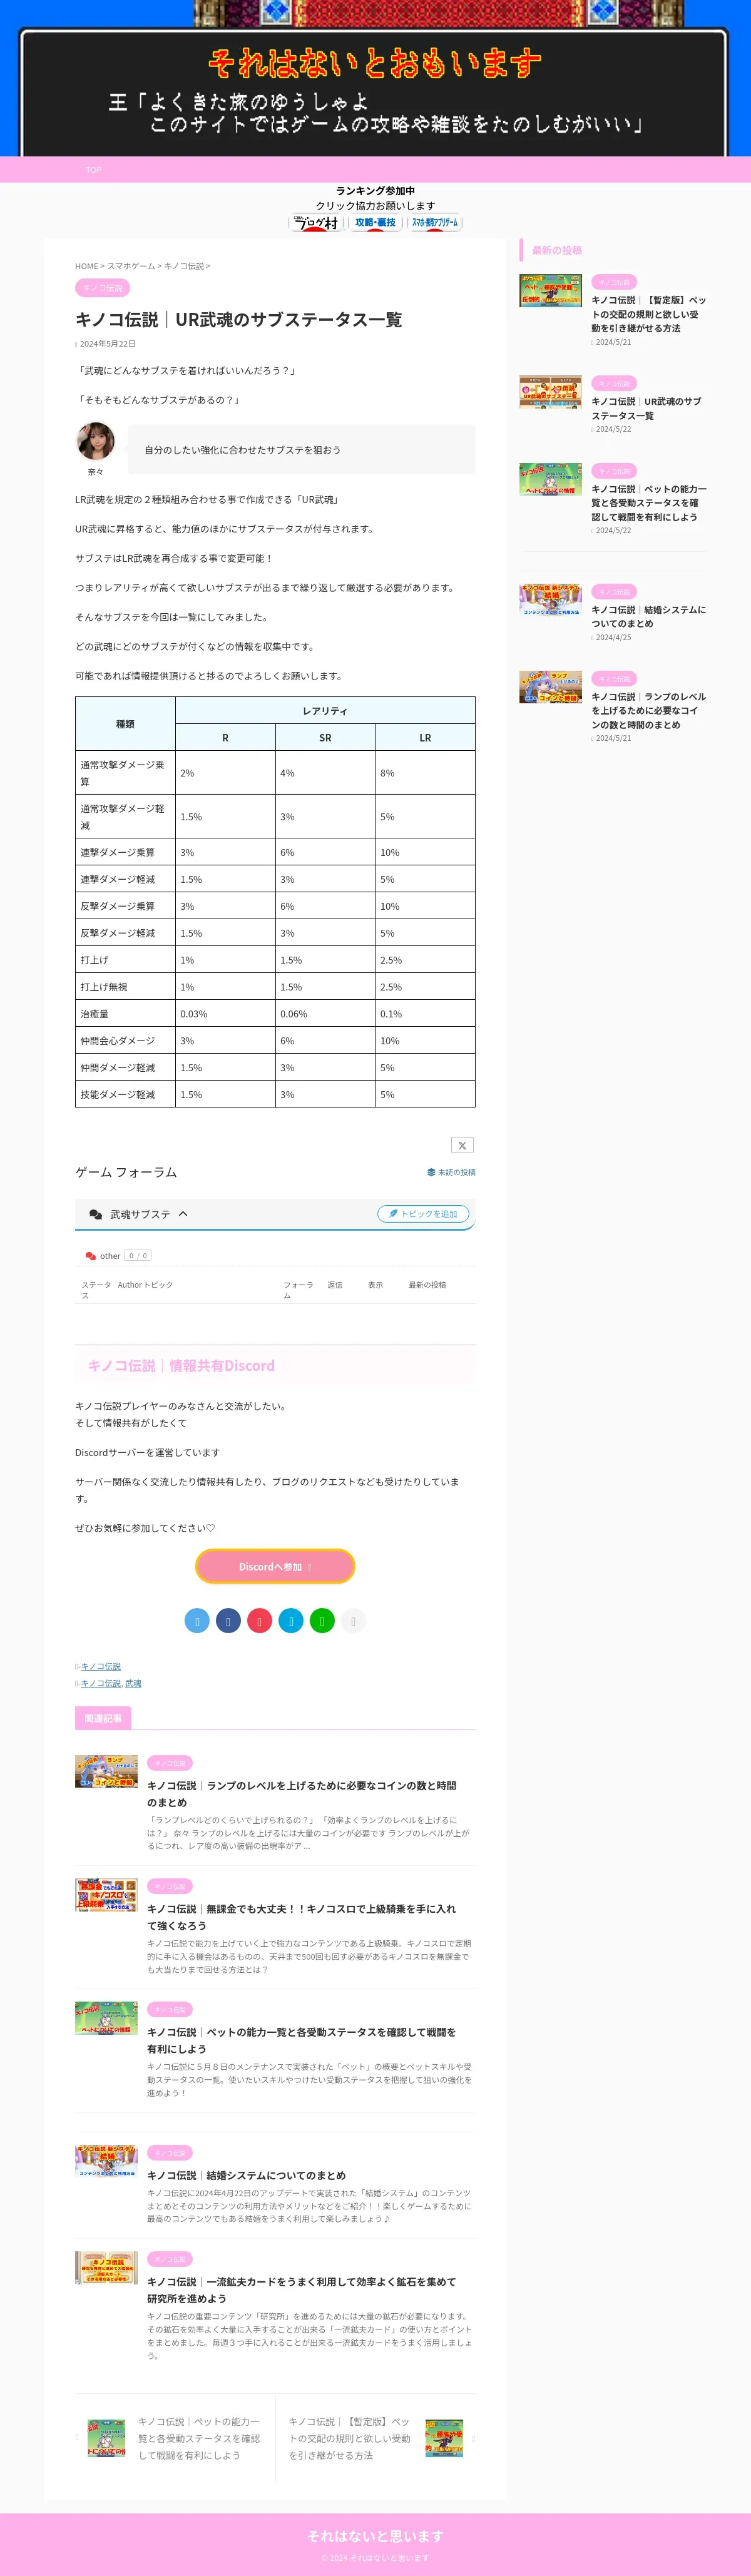Click related thumbnail for キノコスロ article
The height and width of the screenshot is (2576, 751).
click(x=106, y=1895)
